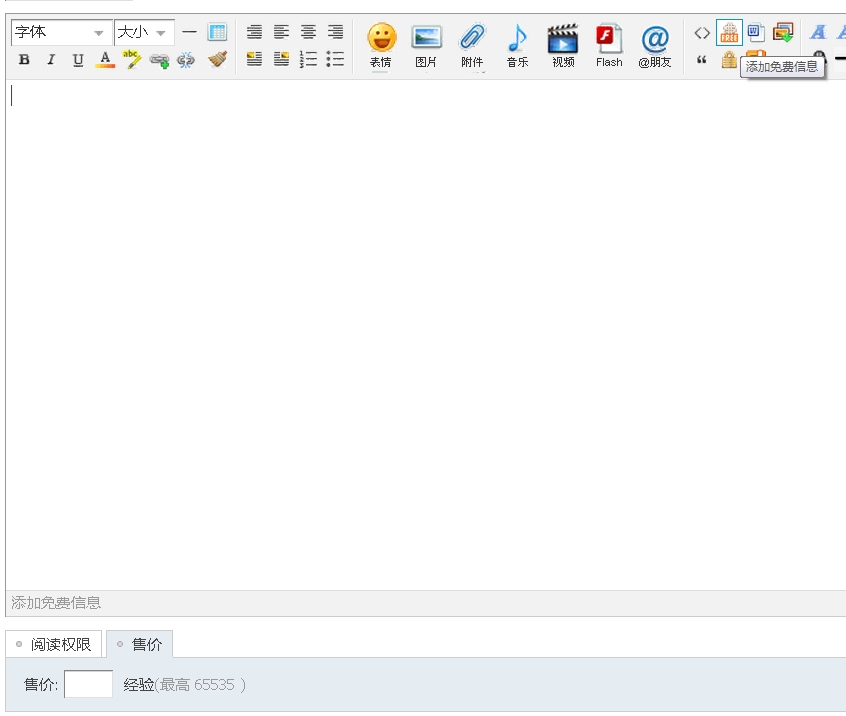Screen dimensions: 846x716
Task: Click the 售价 price input field
Action: (88, 684)
